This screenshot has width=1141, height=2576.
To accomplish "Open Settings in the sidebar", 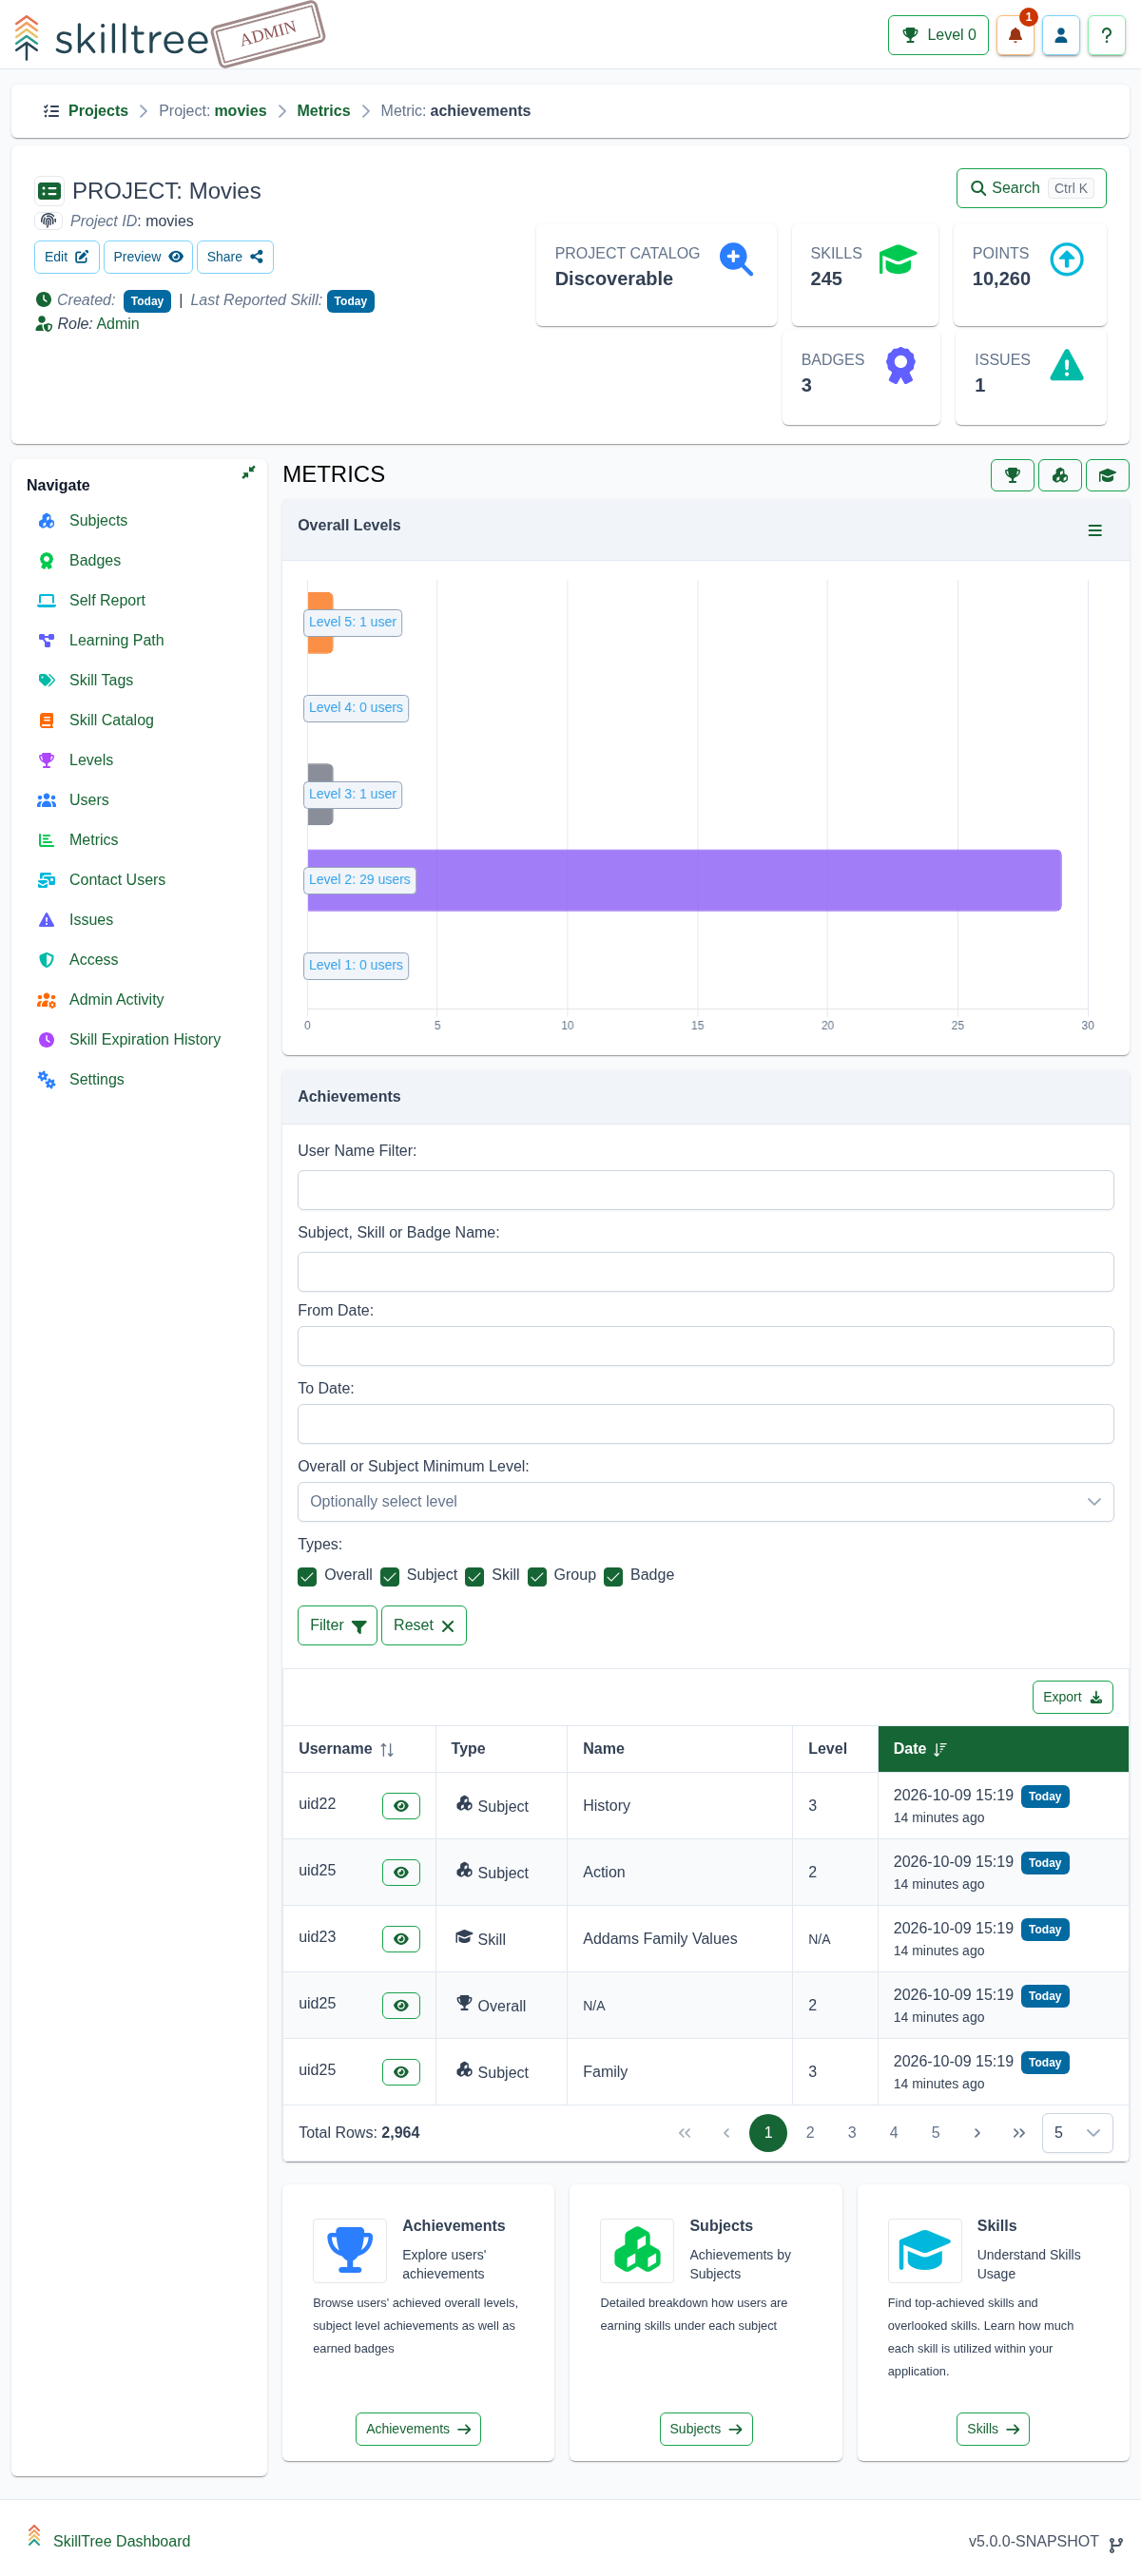I will click(x=96, y=1080).
